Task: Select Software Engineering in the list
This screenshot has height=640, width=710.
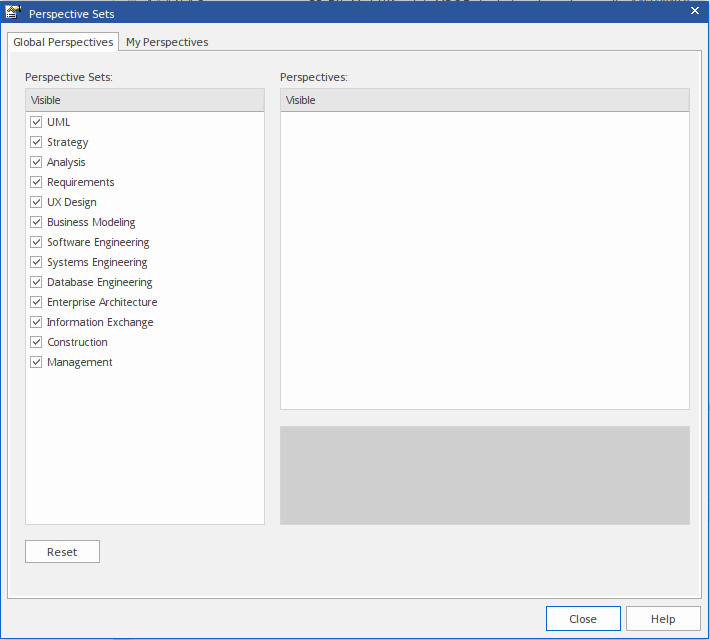Action: click(98, 242)
